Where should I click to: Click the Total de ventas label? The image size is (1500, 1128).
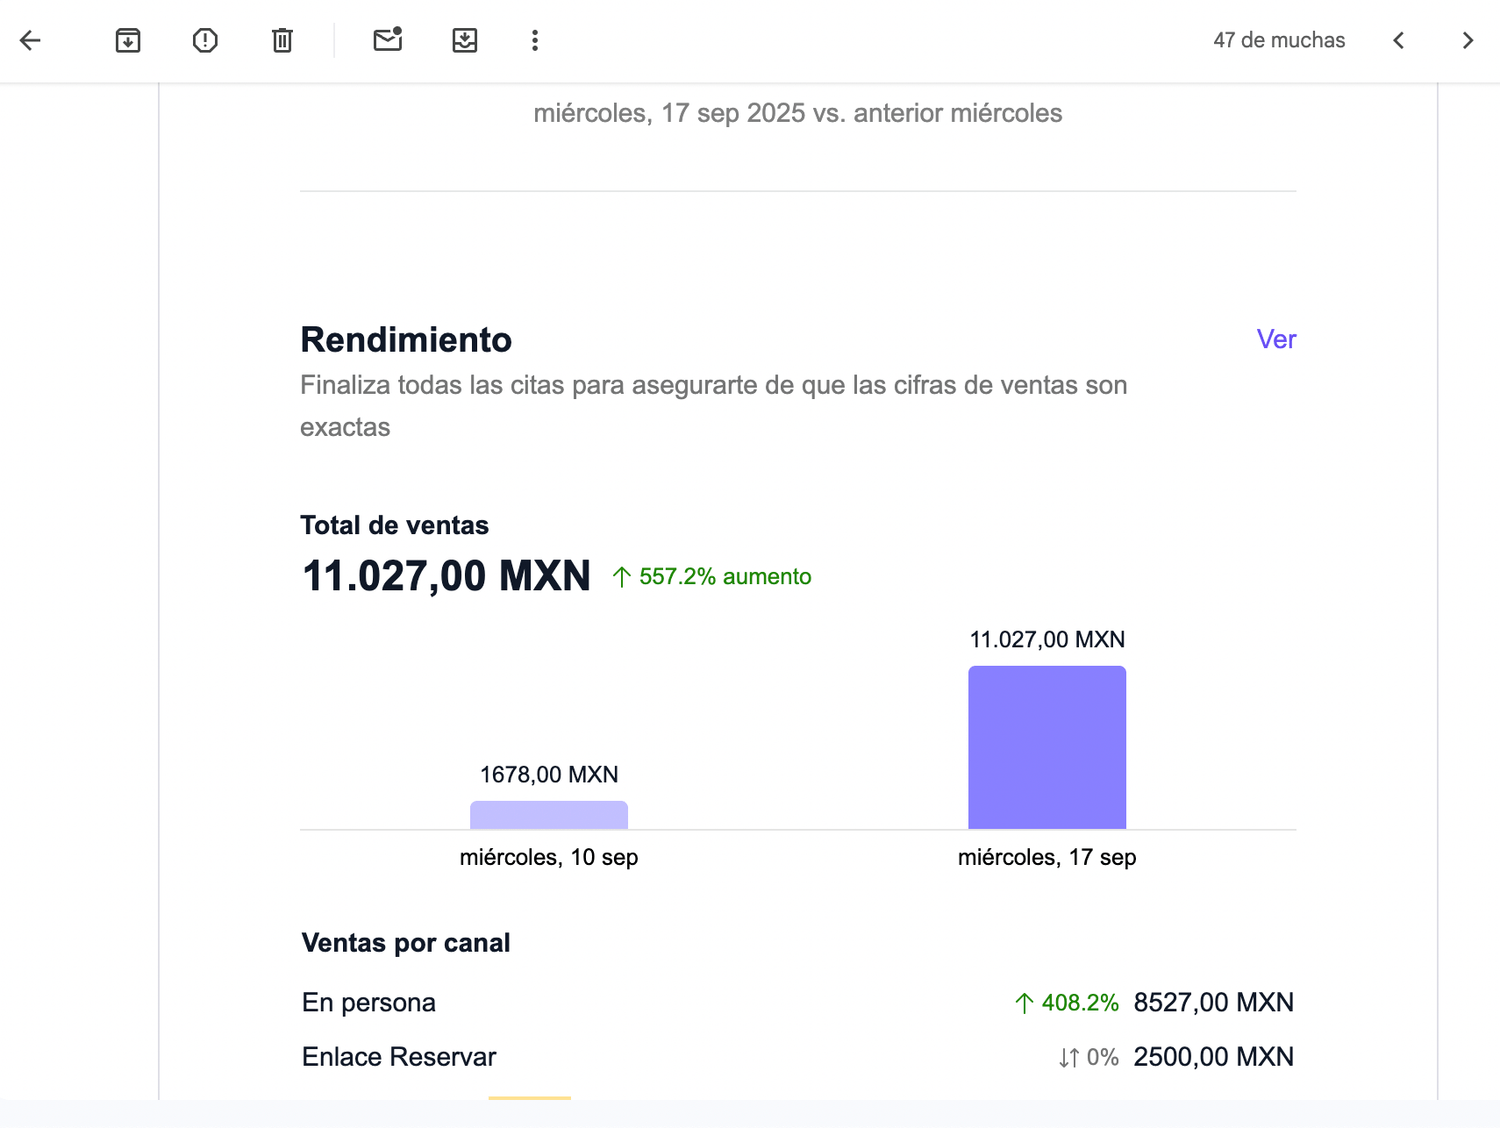394,525
